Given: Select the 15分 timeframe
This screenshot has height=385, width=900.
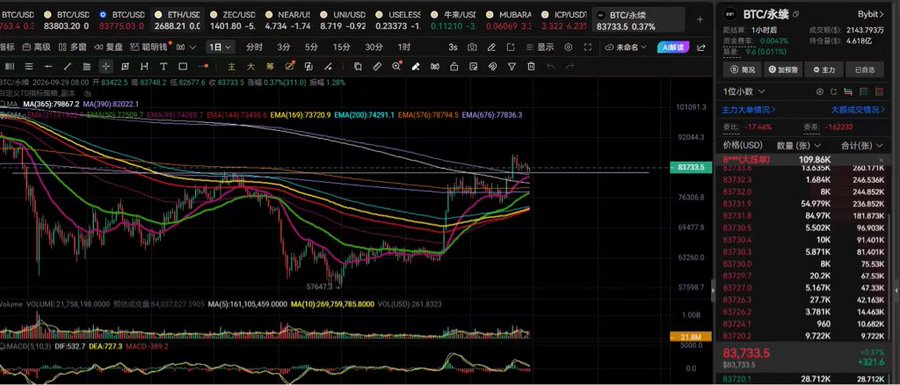Looking at the screenshot, I should click(x=342, y=47).
